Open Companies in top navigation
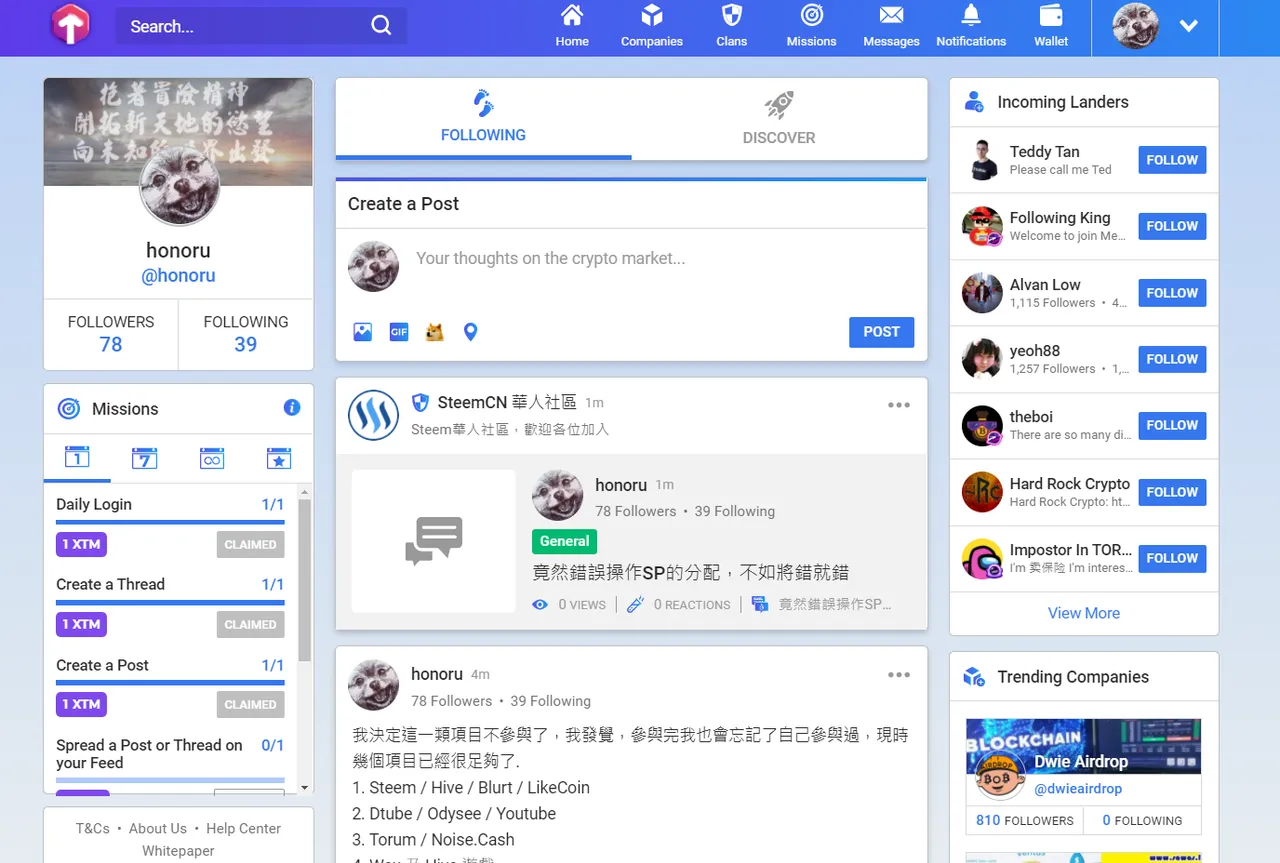 [652, 27]
